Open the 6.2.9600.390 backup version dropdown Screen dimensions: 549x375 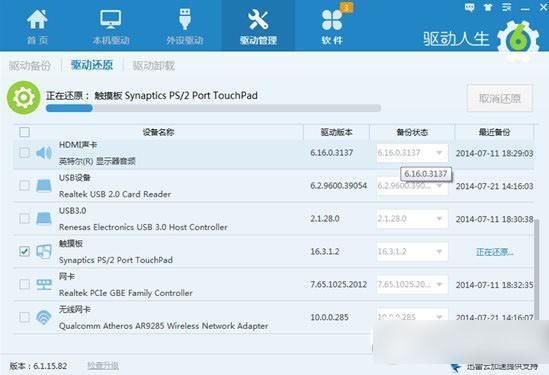(412, 186)
